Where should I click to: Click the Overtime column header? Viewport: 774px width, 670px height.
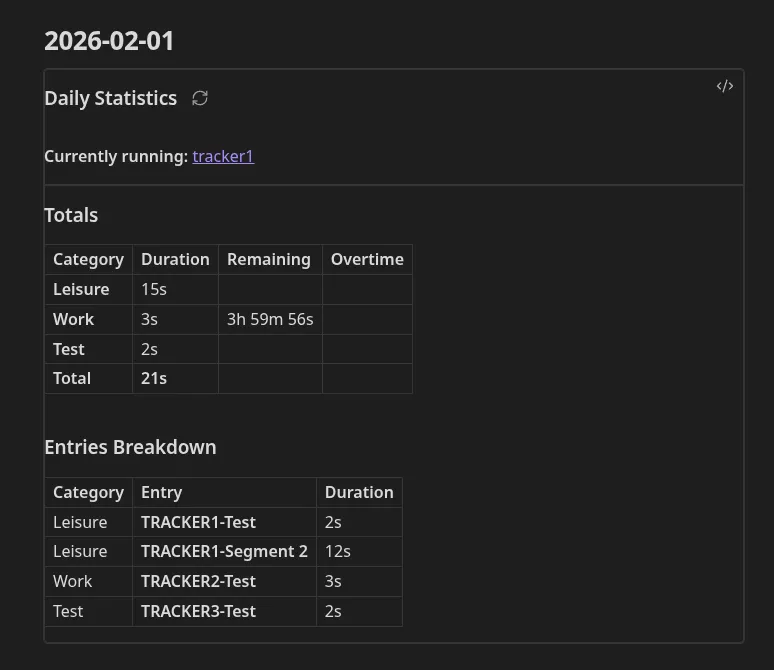[367, 259]
